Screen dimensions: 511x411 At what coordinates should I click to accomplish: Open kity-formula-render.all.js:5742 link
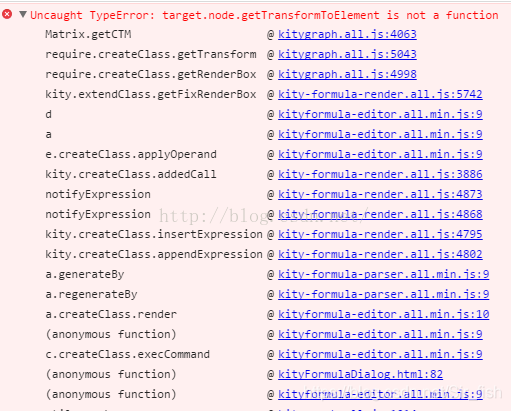(380, 94)
